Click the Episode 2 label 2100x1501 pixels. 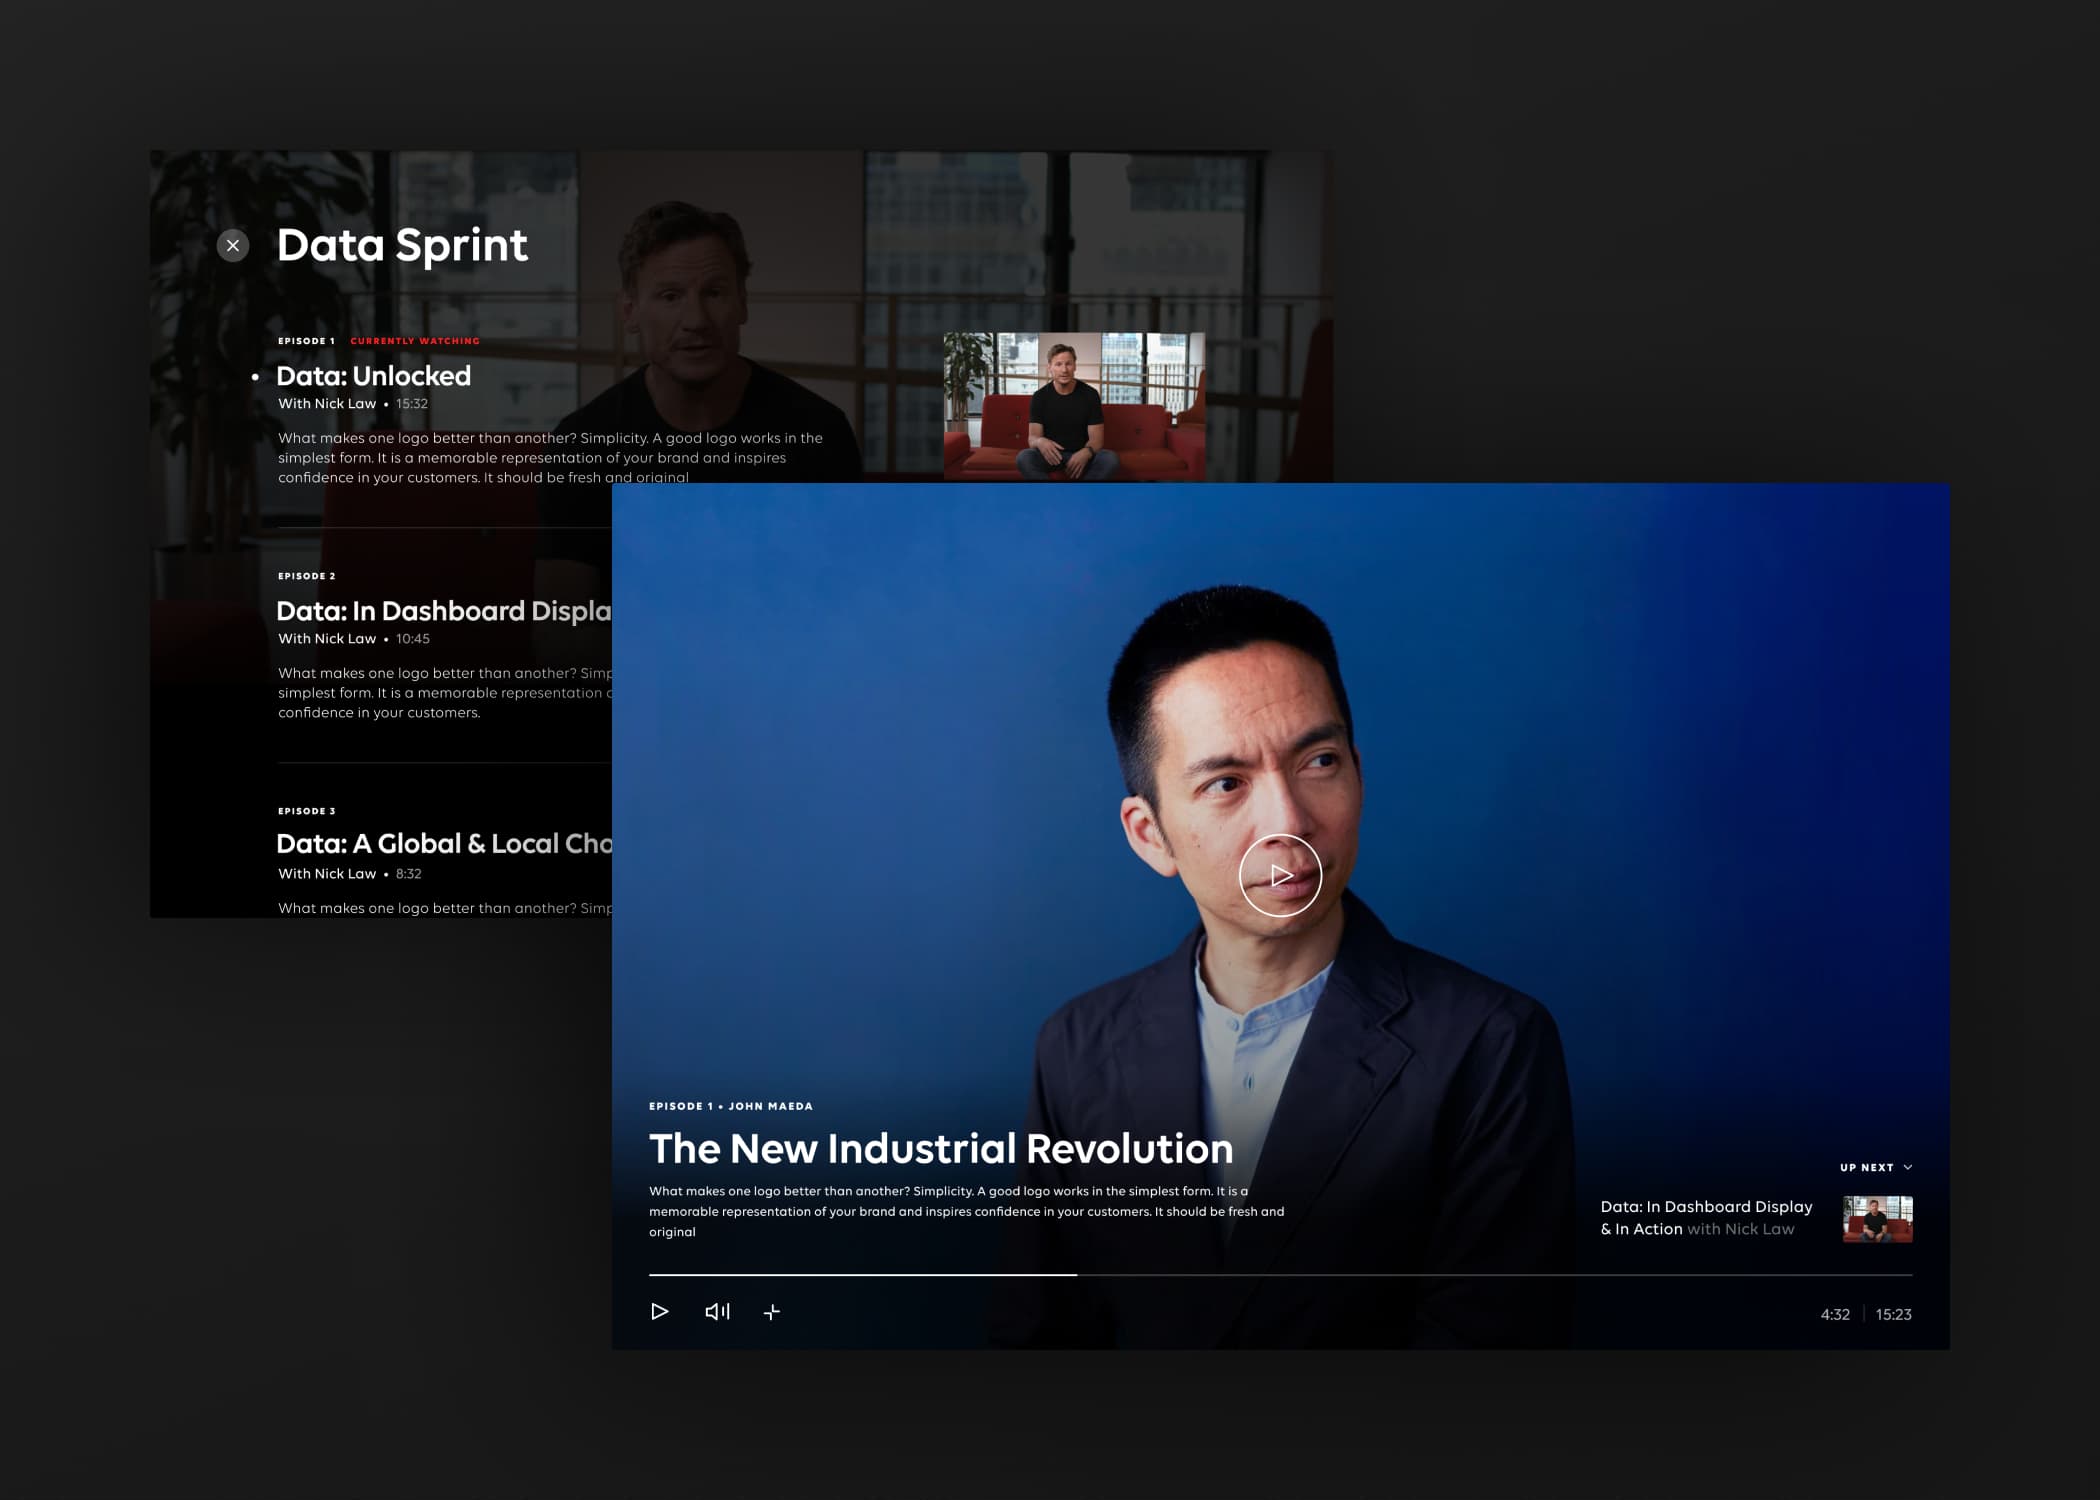coord(307,576)
